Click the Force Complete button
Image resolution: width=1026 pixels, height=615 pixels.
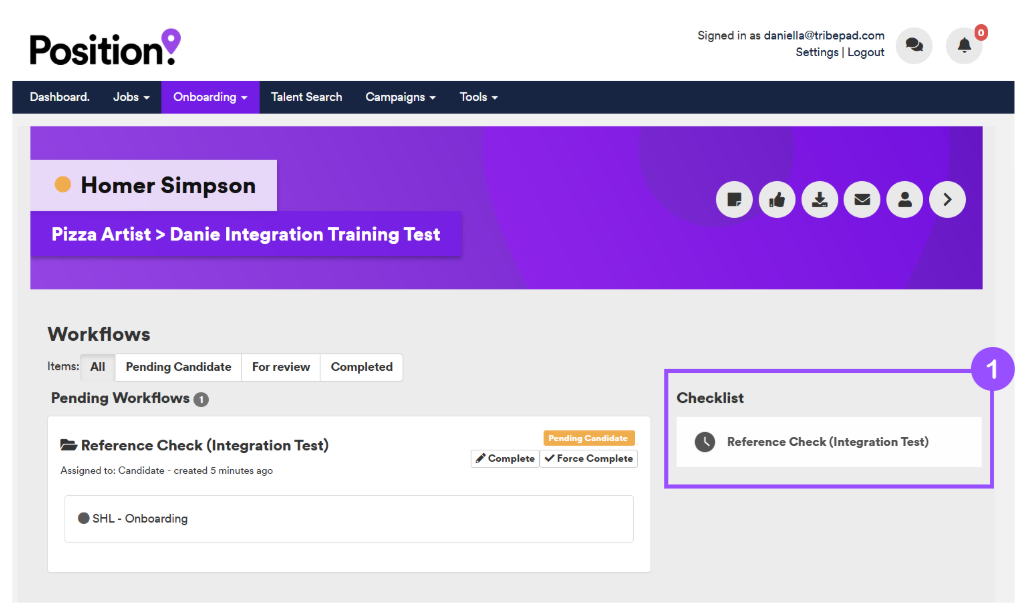coord(589,459)
